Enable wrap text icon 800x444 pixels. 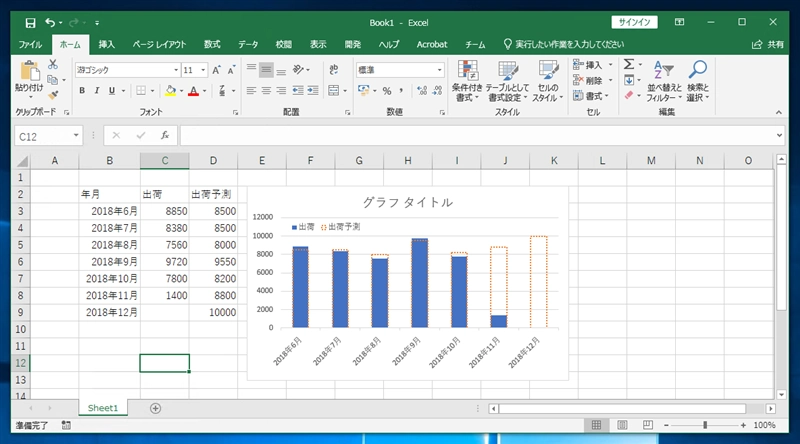pyautogui.click(x=334, y=70)
